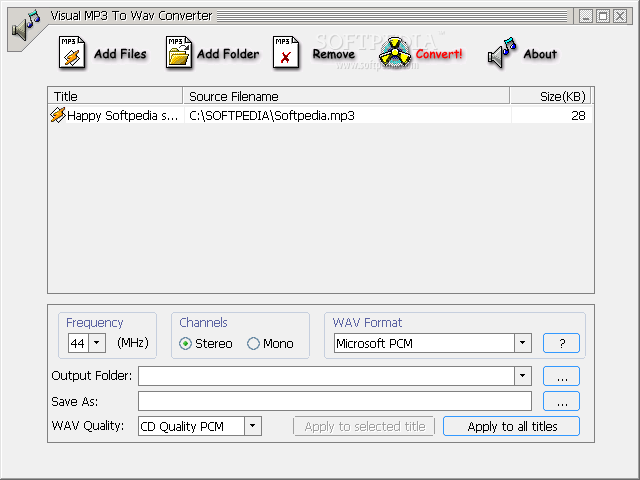Expand the Output Folder dropdown arrow
This screenshot has height=480, width=640.
click(522, 376)
